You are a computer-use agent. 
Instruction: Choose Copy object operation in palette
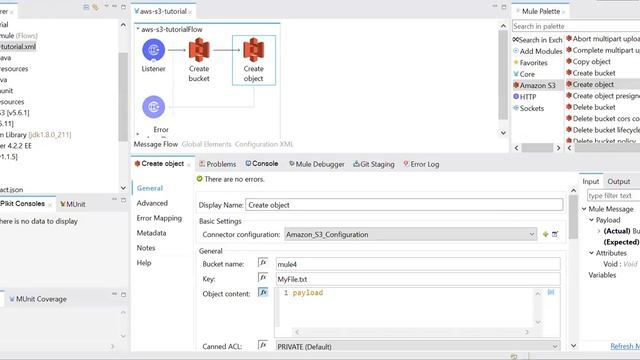(588, 62)
